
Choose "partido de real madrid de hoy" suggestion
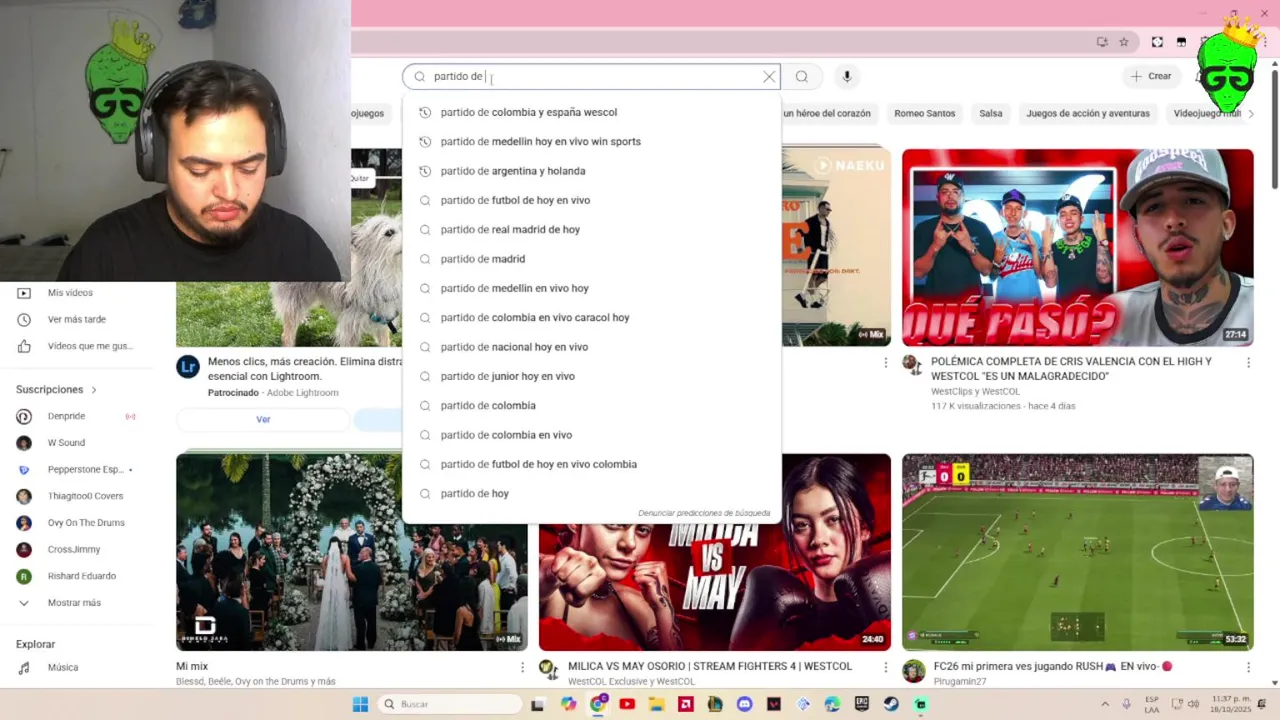(591, 229)
